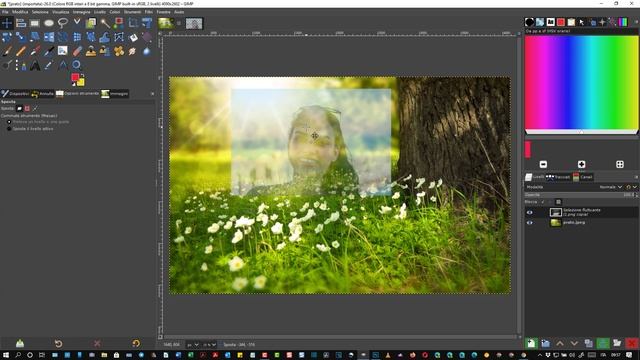Image resolution: width=640 pixels, height=360 pixels.
Task: Open the Immagine menu
Action: point(81,12)
